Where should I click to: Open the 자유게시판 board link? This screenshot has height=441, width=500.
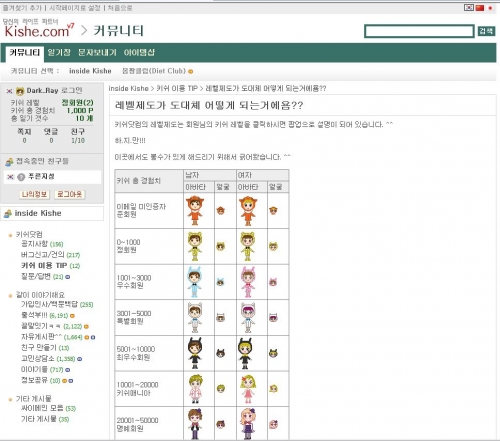coord(42,337)
